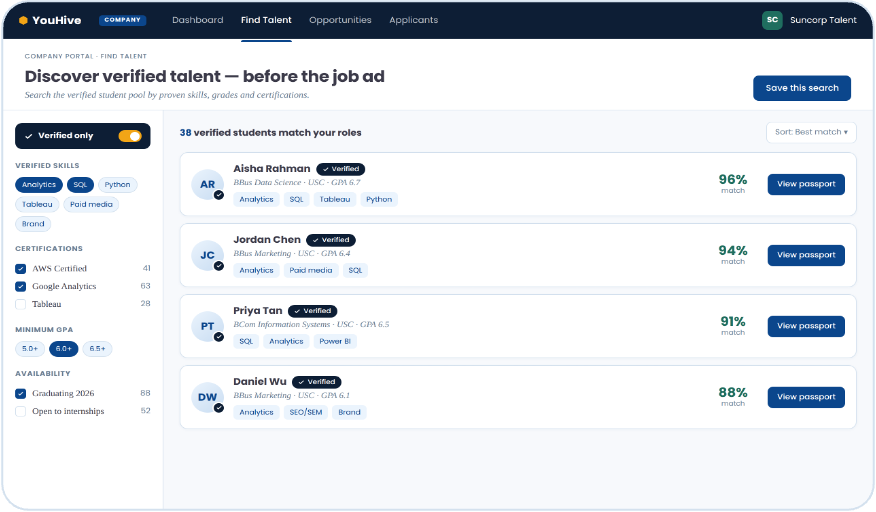Image resolution: width=876 pixels, height=512 pixels.
Task: Click Aisha Rahman's AR avatar
Action: click(207, 184)
